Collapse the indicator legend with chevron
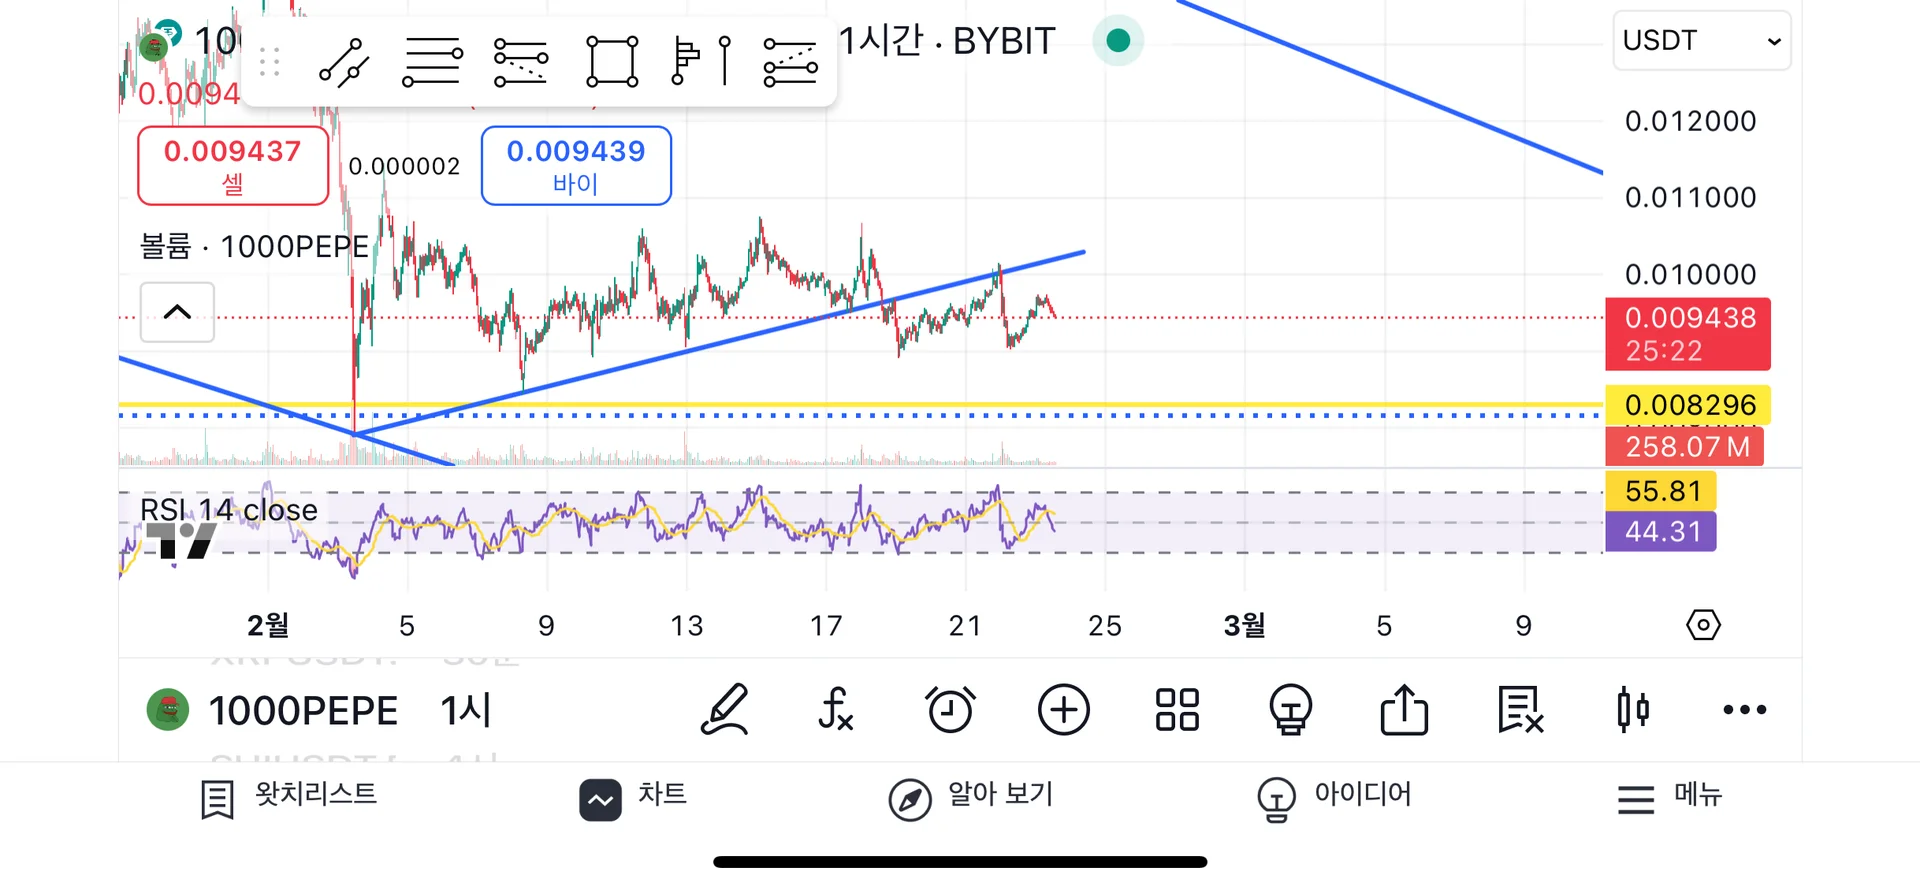Image resolution: width=1920 pixels, height=887 pixels. coord(177,312)
